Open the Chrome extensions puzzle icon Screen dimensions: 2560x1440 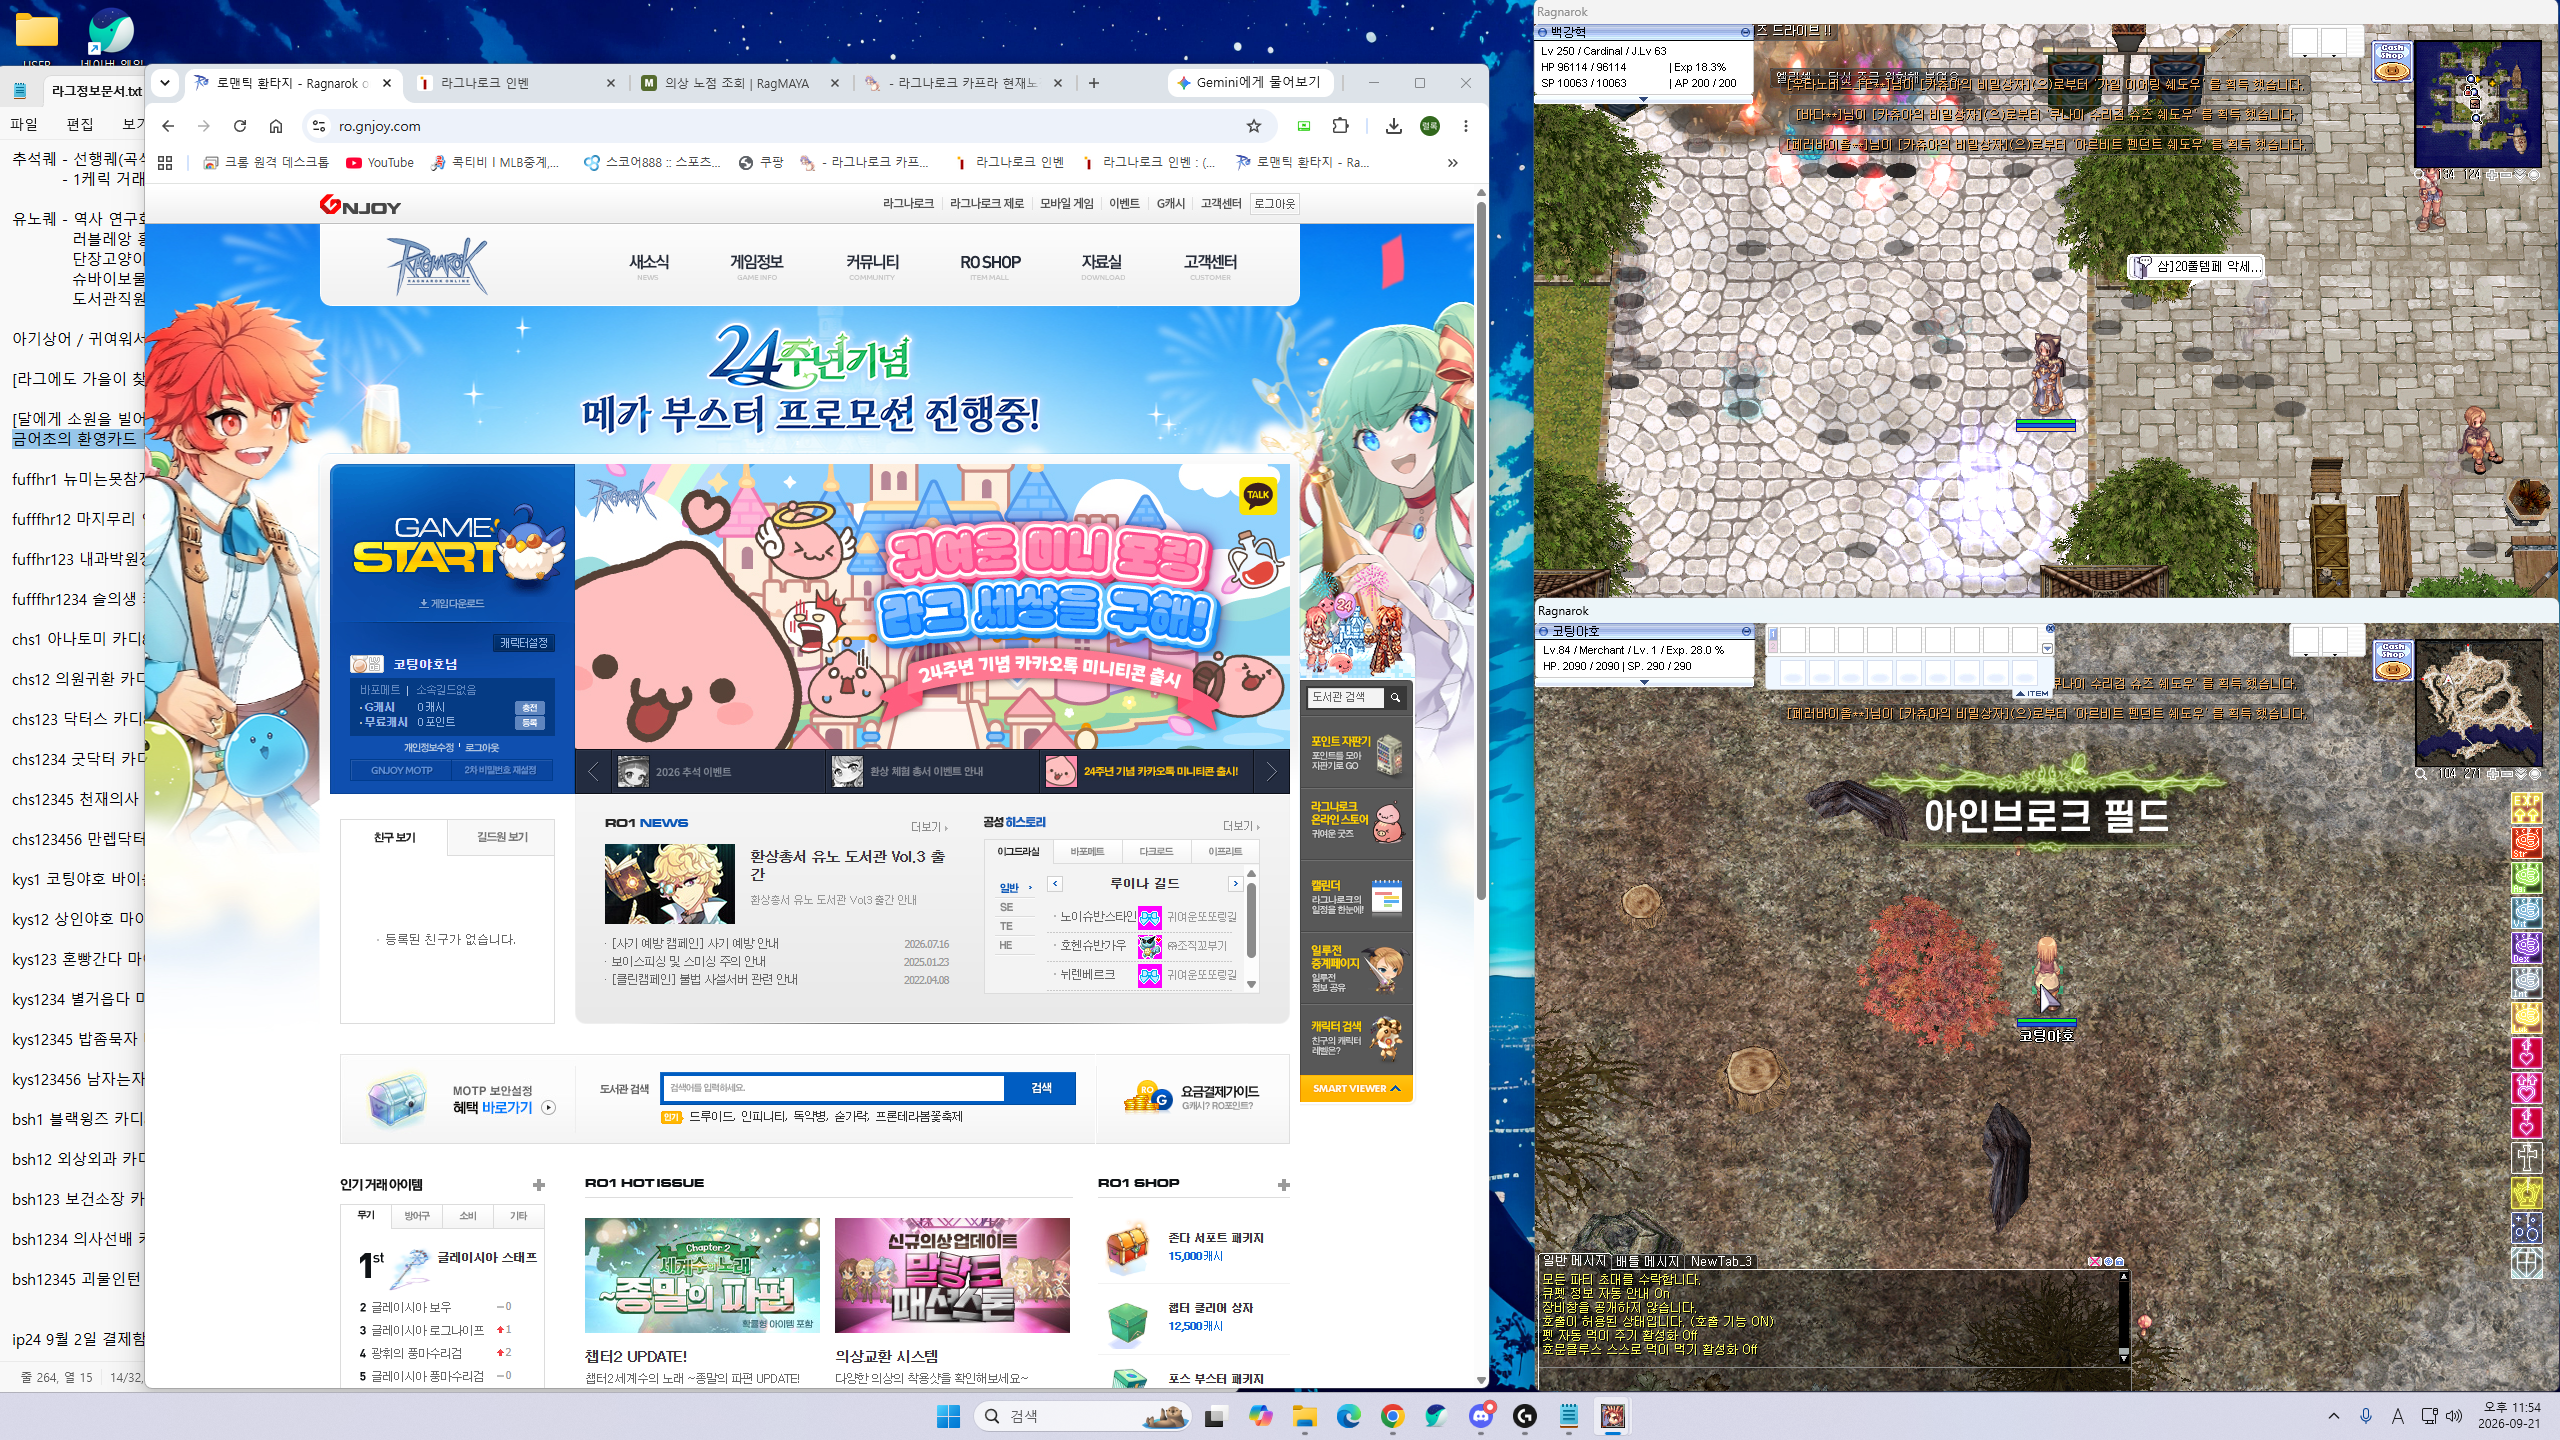pos(1340,126)
